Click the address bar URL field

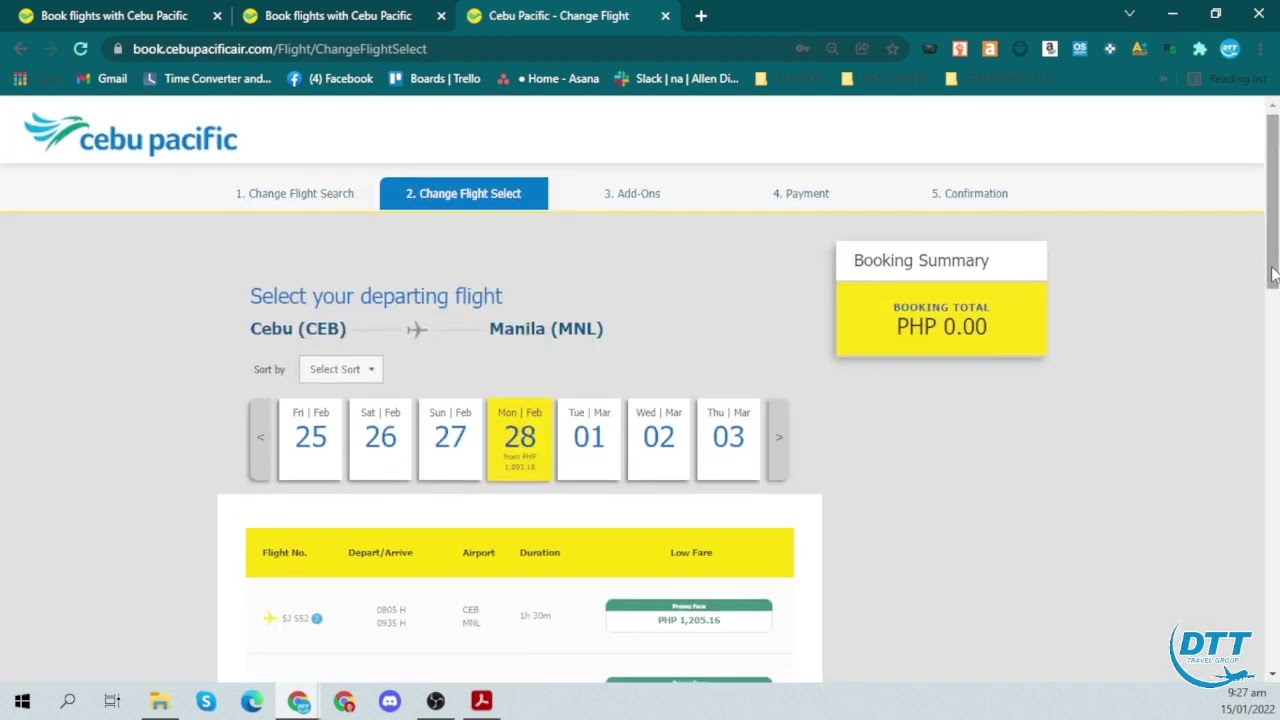450,48
